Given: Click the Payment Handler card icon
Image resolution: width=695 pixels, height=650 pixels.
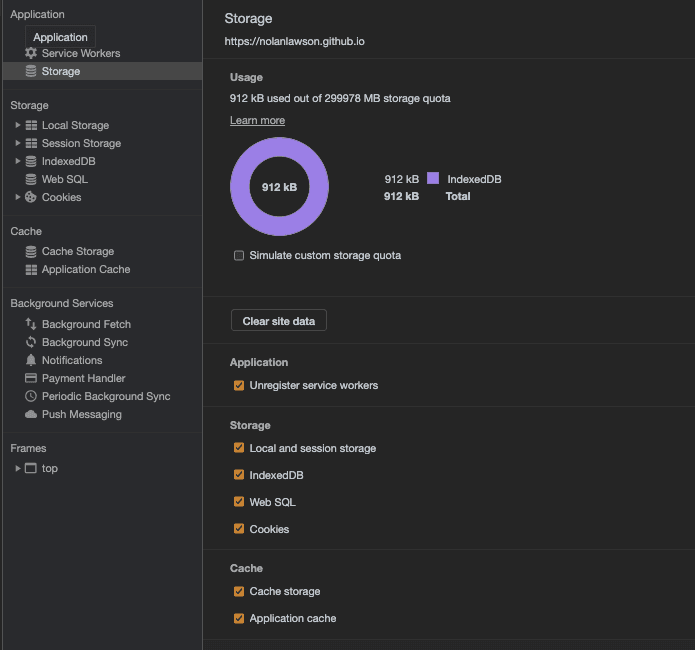Looking at the screenshot, I should click(31, 378).
